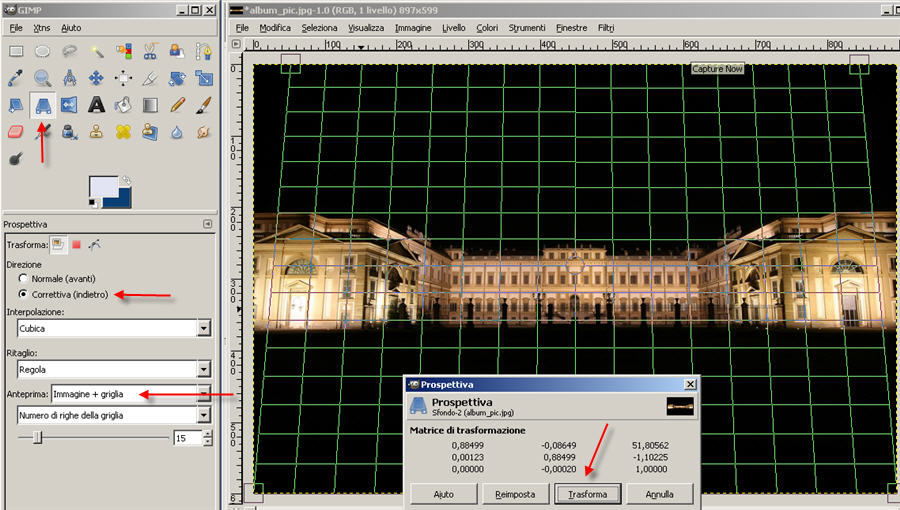Select Correttiva (indietro) direction
The height and width of the screenshot is (510, 900).
(25, 294)
